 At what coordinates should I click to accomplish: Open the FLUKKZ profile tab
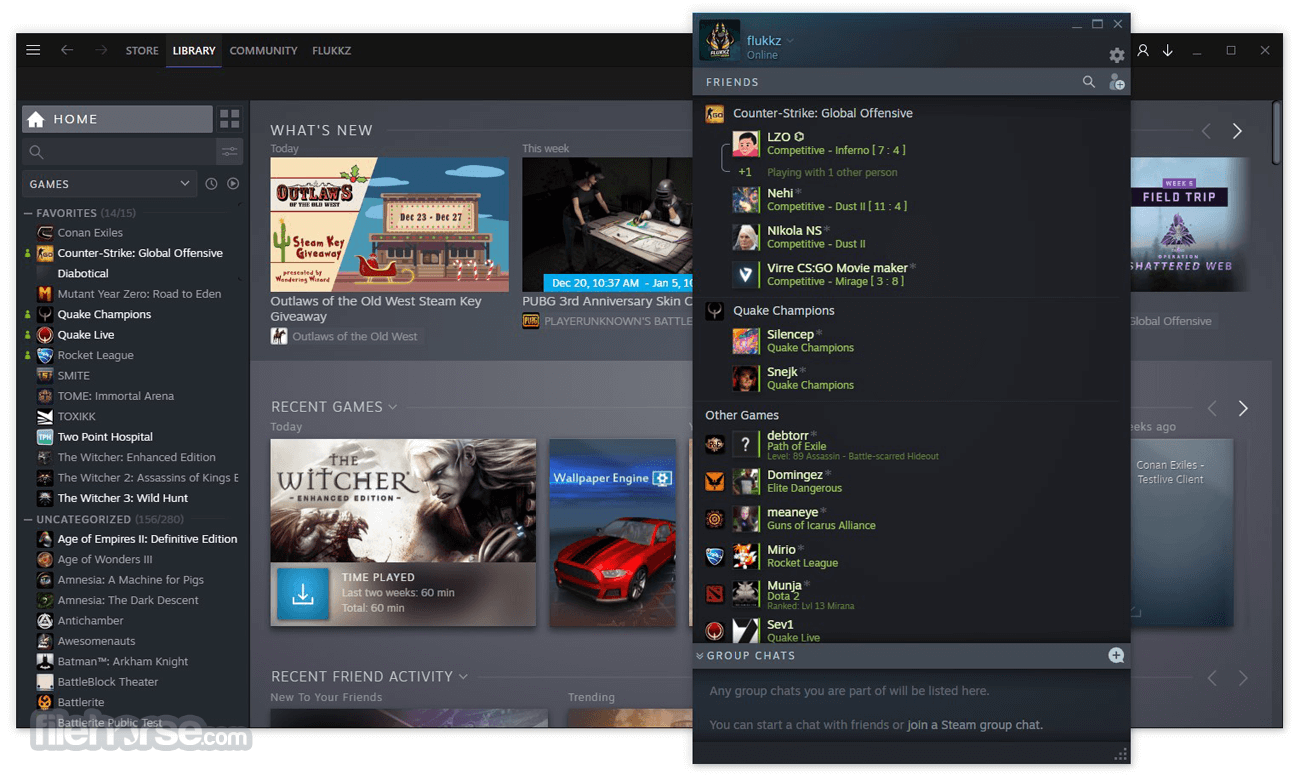coord(331,50)
